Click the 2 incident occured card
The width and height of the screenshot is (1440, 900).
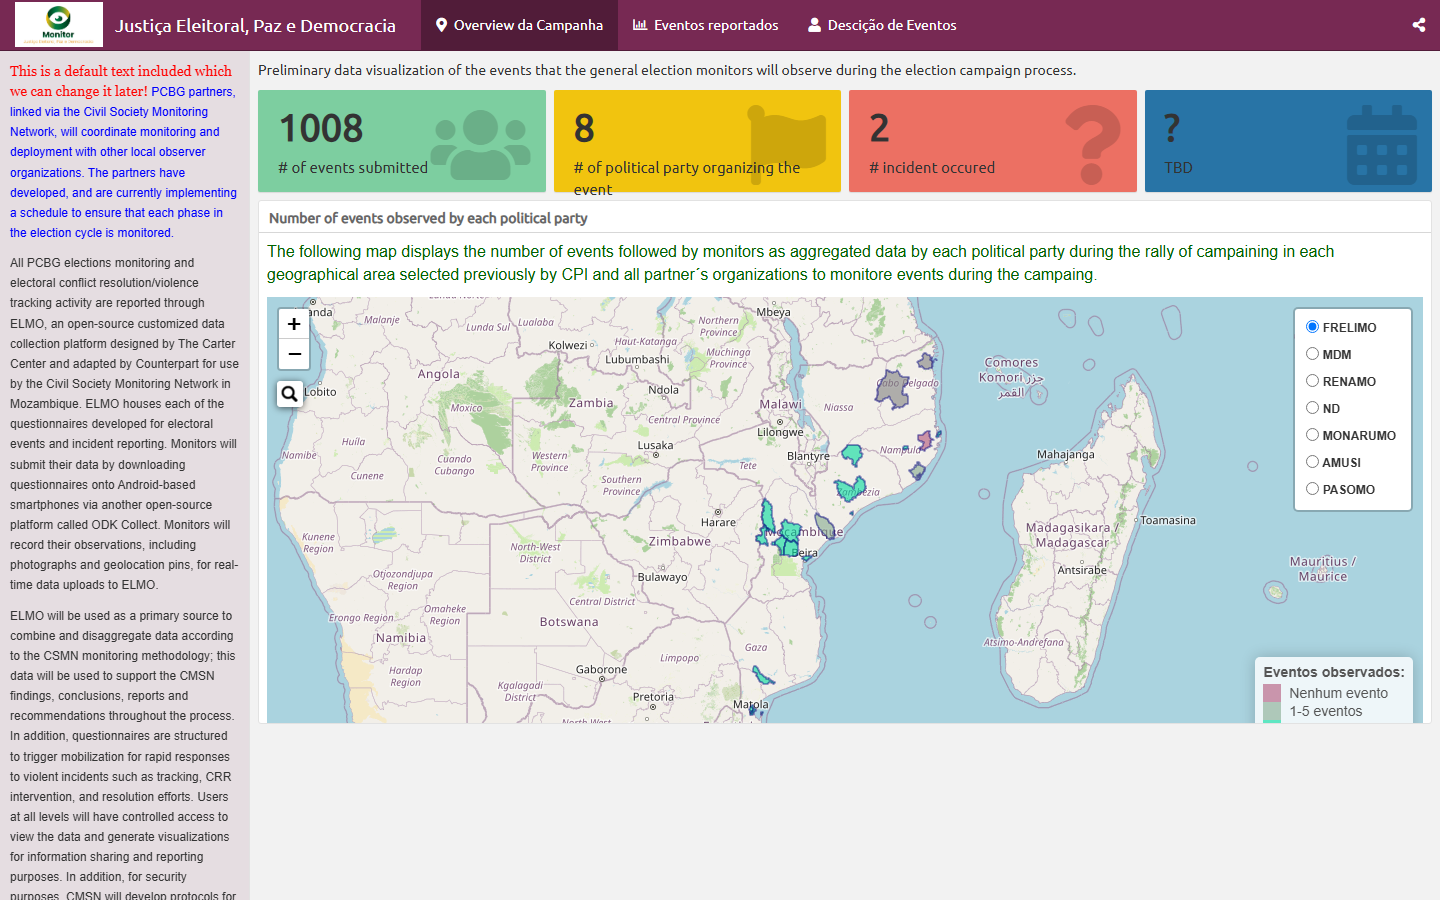993,141
